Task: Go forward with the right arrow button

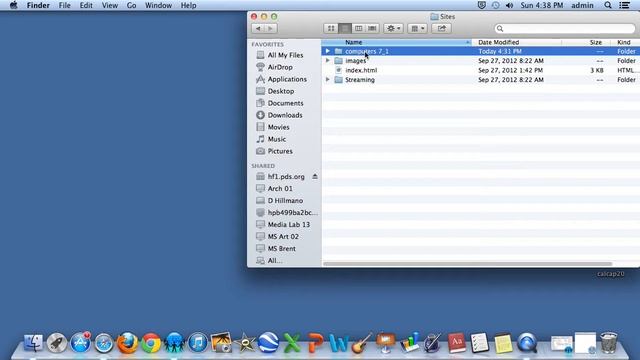Action: 271,28
